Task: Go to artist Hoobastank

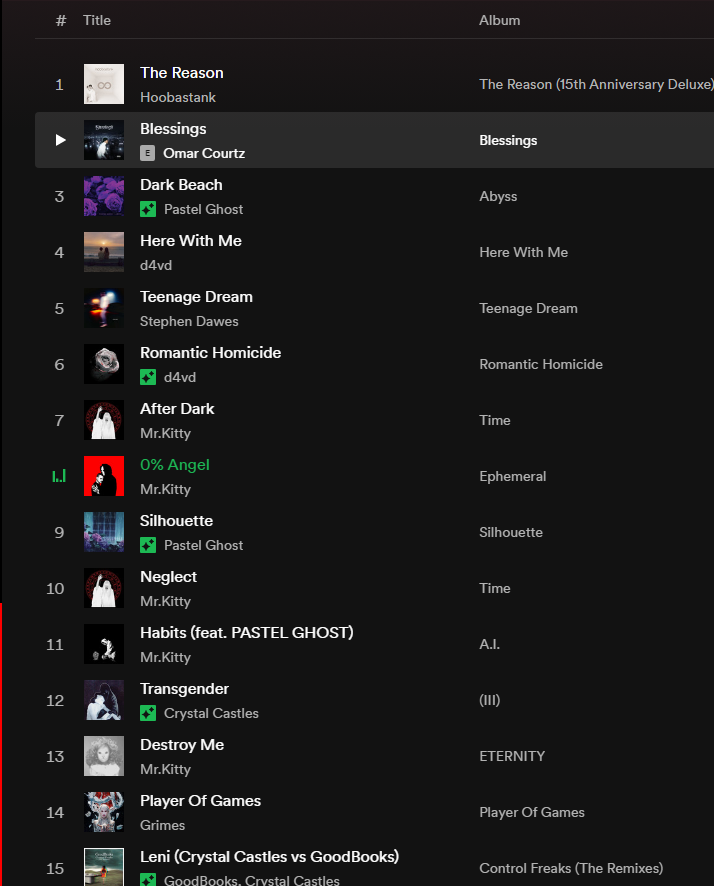Action: pos(178,97)
